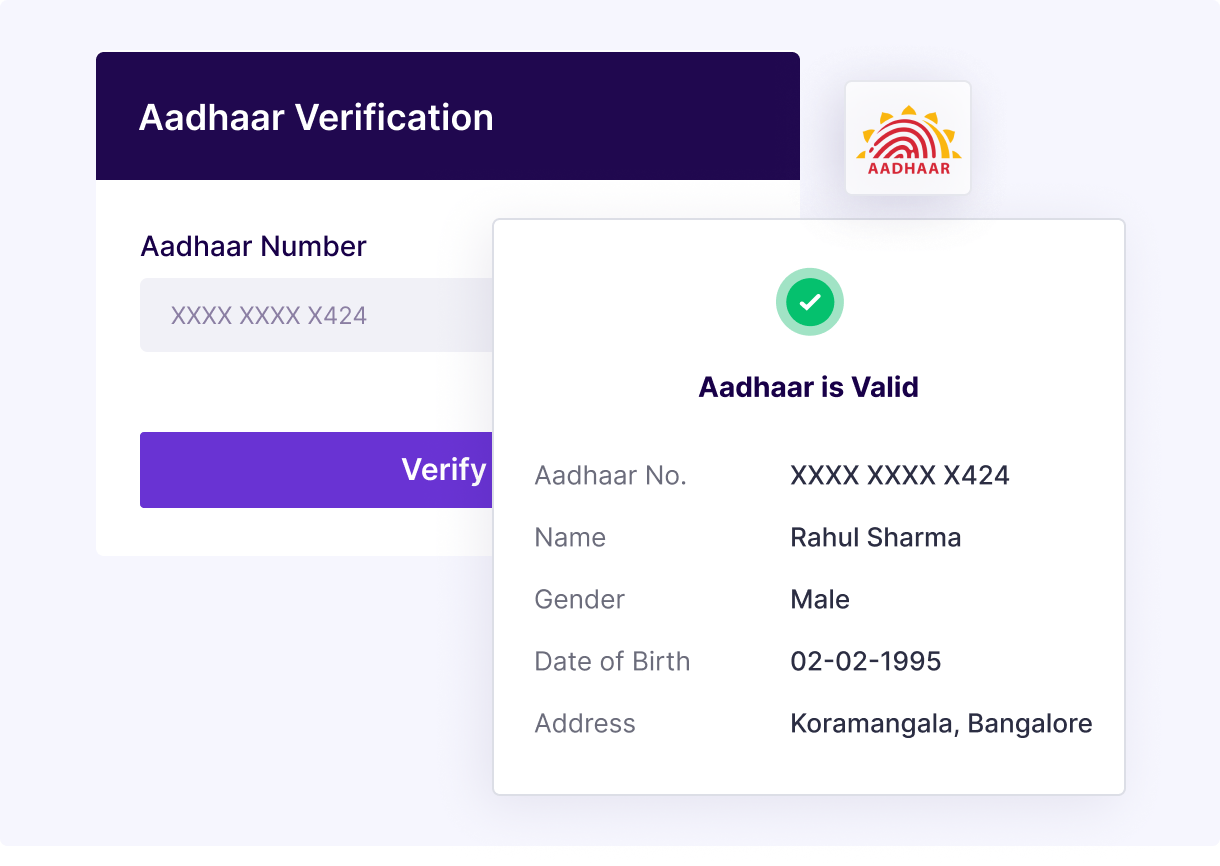This screenshot has height=866, width=1220.
Task: Select the masked Aadhaar number in results card
Action: [899, 475]
